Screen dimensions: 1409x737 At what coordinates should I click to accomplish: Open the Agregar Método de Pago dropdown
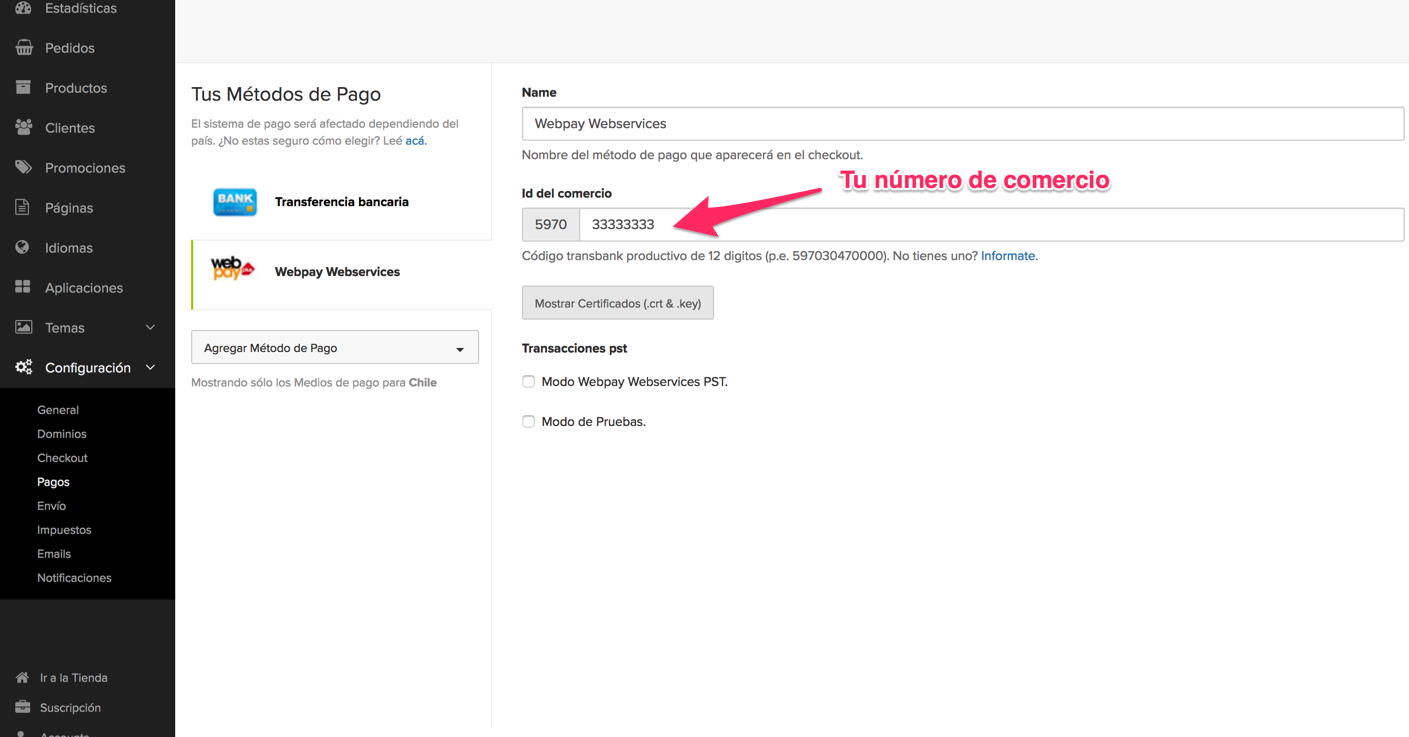(335, 348)
